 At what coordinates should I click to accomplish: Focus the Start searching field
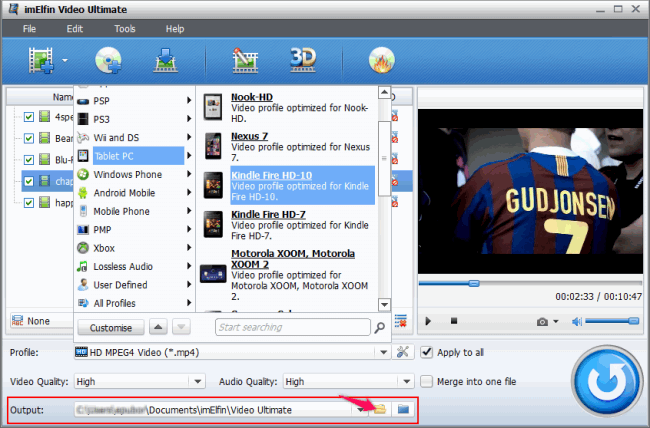293,327
